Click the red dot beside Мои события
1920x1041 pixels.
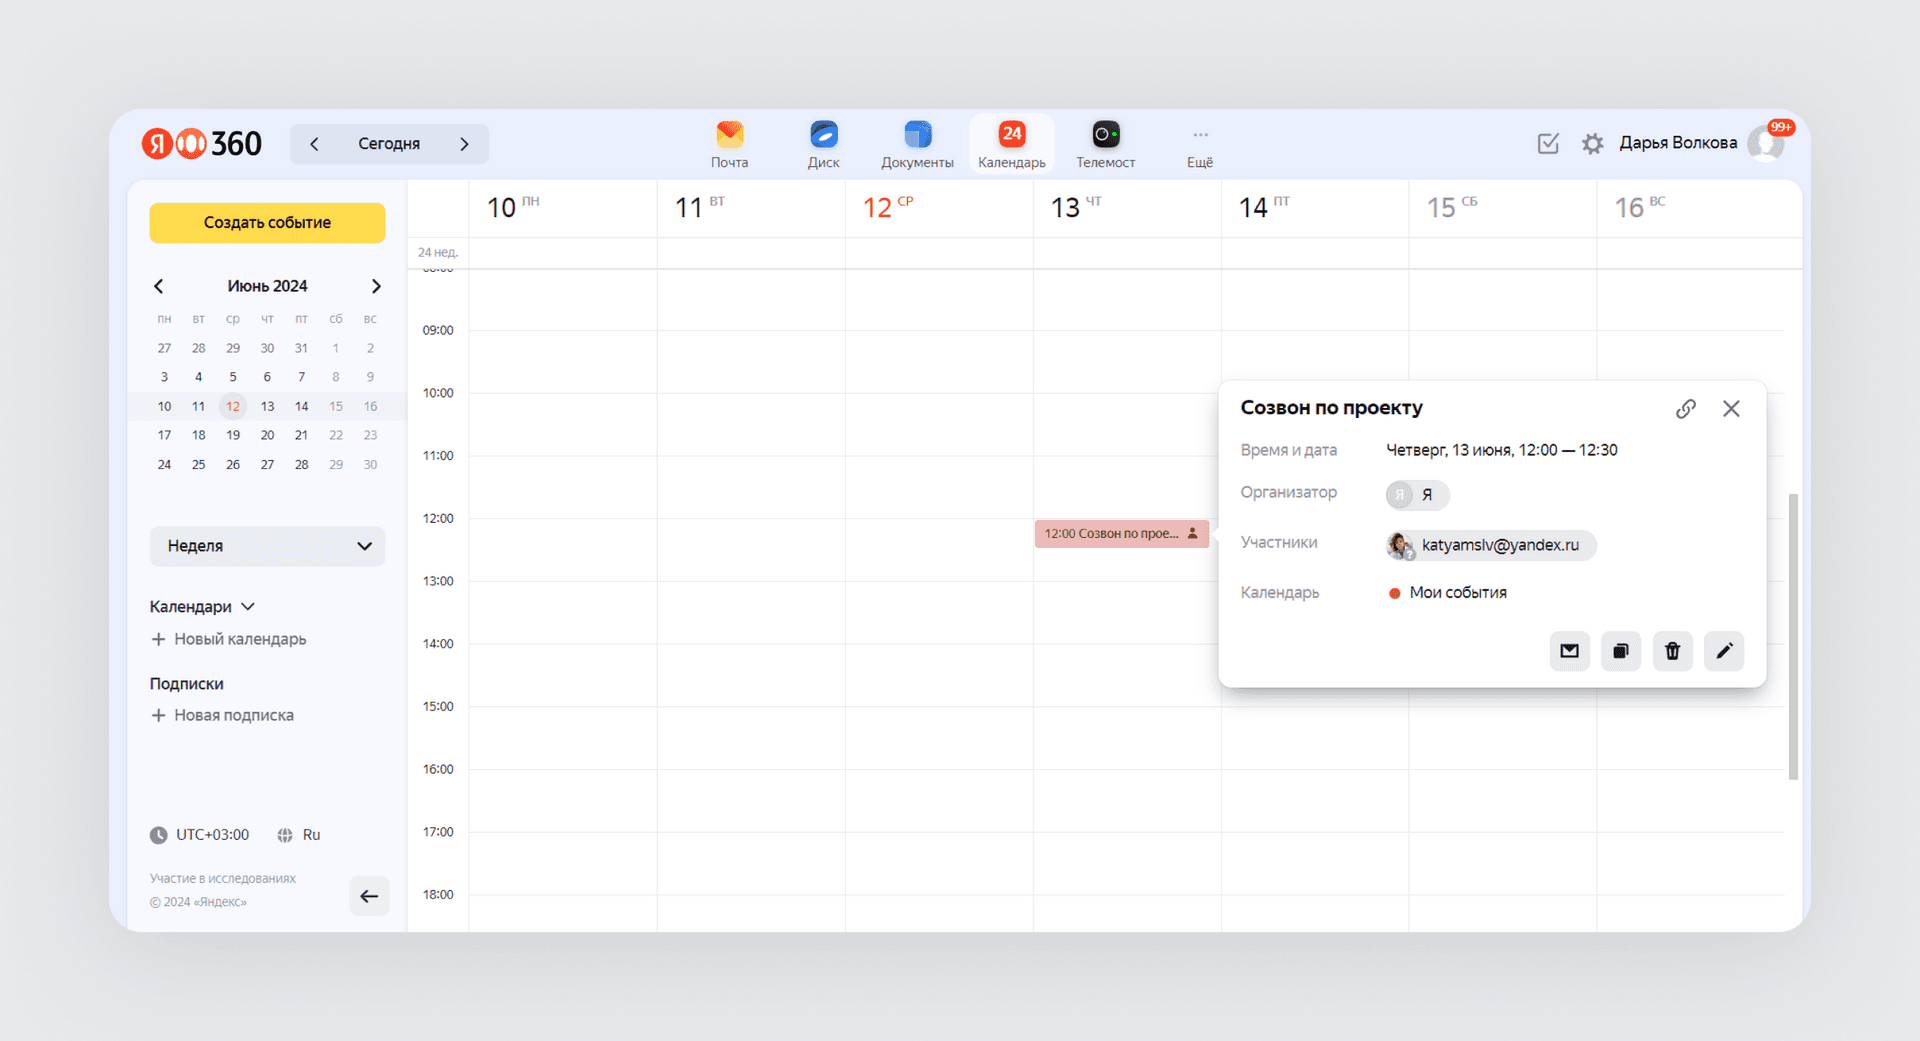point(1394,593)
